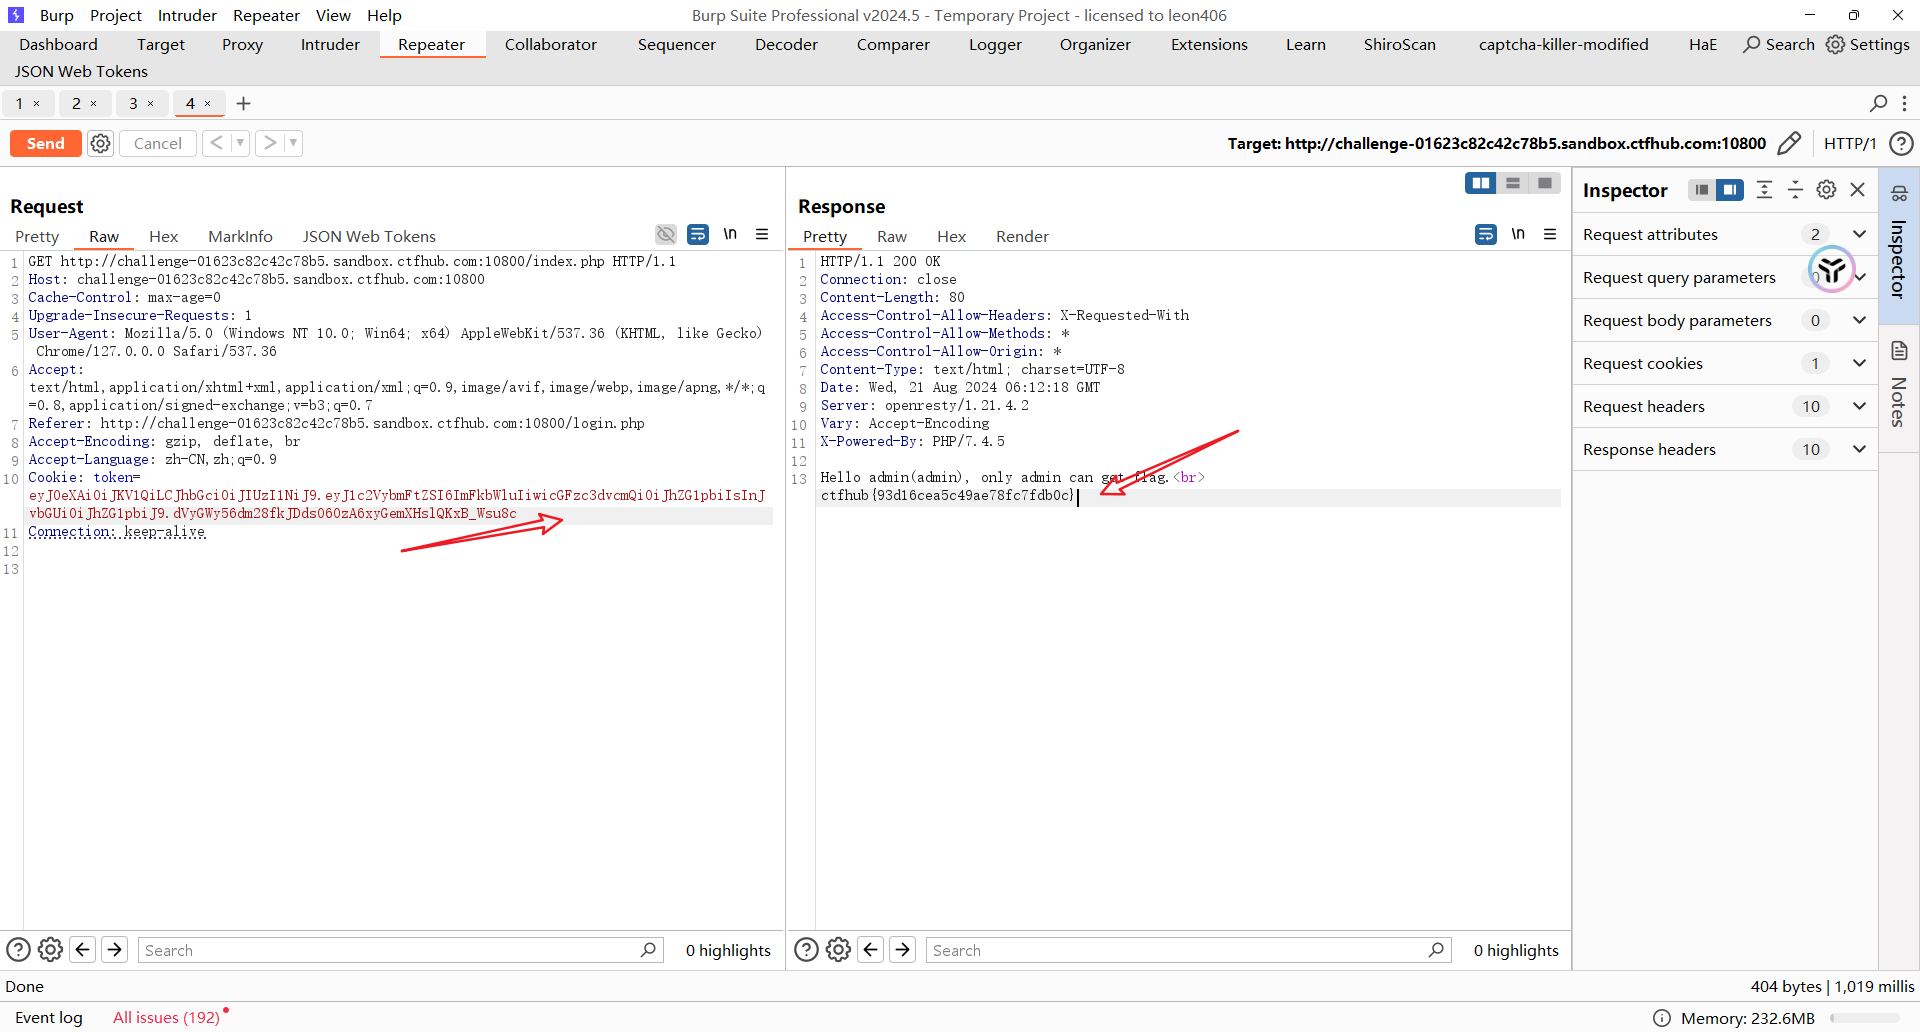The width and height of the screenshot is (1920, 1032).
Task: Go to next request in history
Action: pyautogui.click(x=270, y=143)
